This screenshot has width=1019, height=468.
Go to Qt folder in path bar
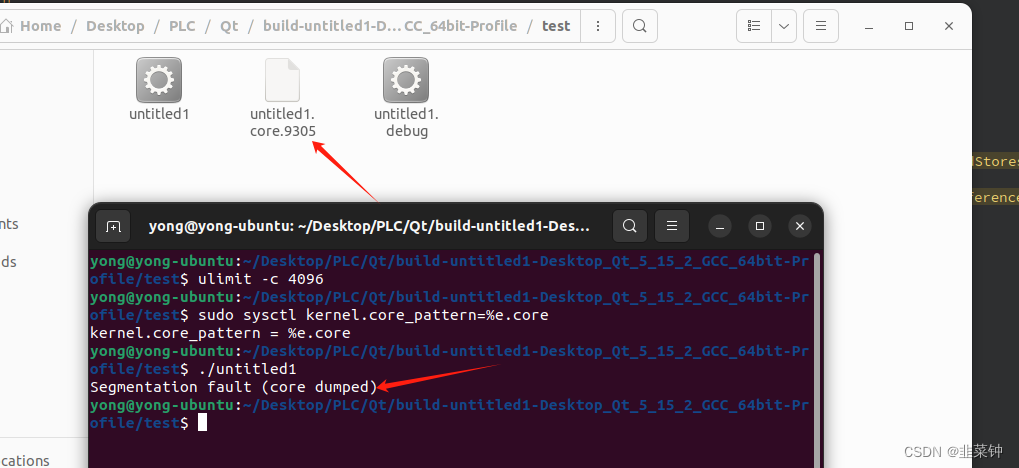coord(229,26)
